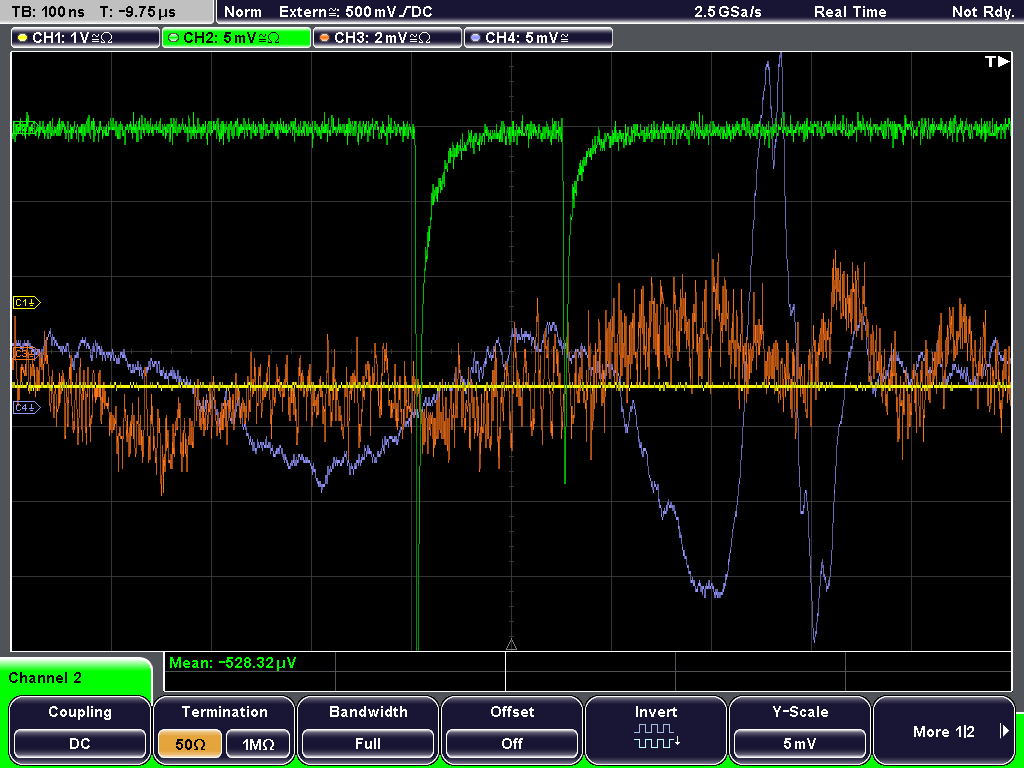Select the CH4: 5mV channel tab
Image resolution: width=1024 pixels, height=768 pixels.
[538, 38]
